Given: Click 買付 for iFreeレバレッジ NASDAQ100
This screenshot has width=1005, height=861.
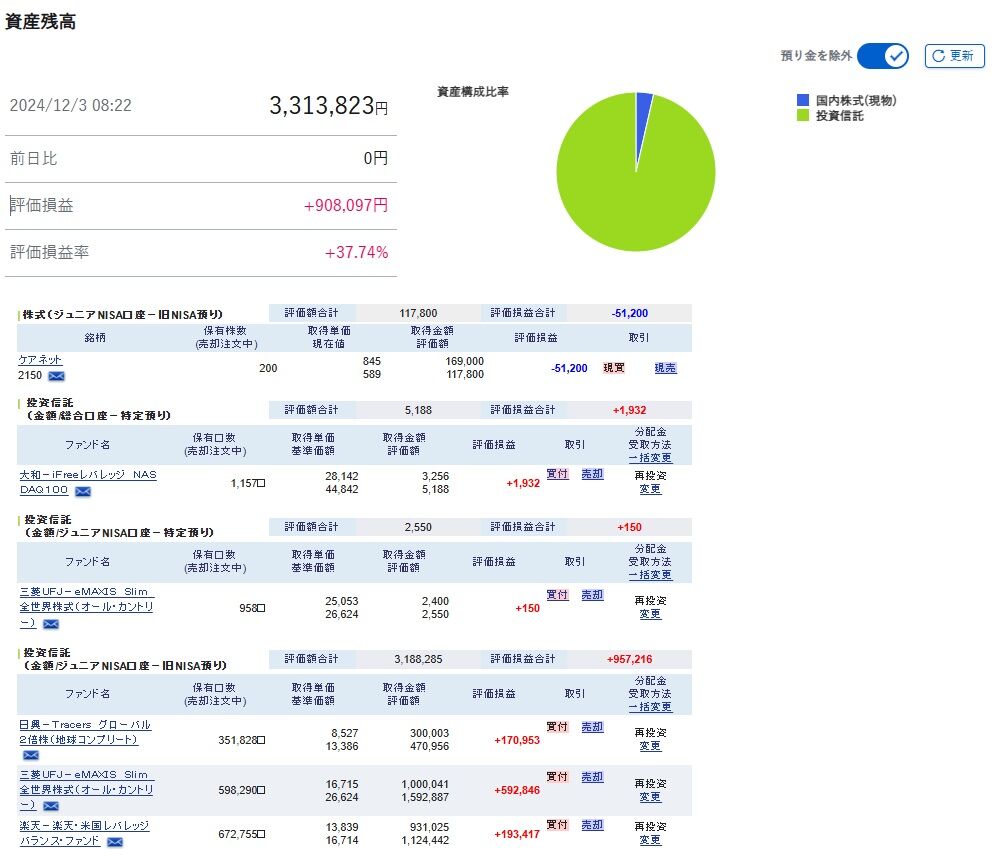Looking at the screenshot, I should pos(557,474).
